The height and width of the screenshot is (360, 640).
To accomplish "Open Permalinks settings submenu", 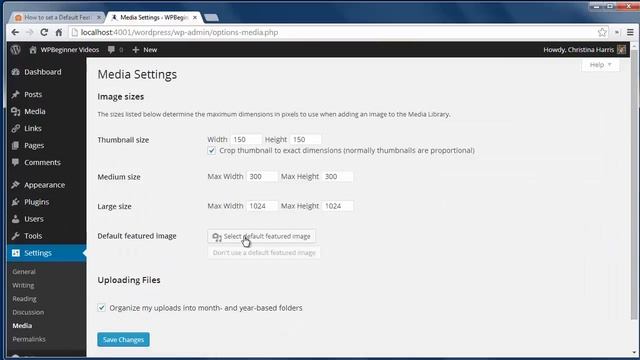I will click(29, 339).
